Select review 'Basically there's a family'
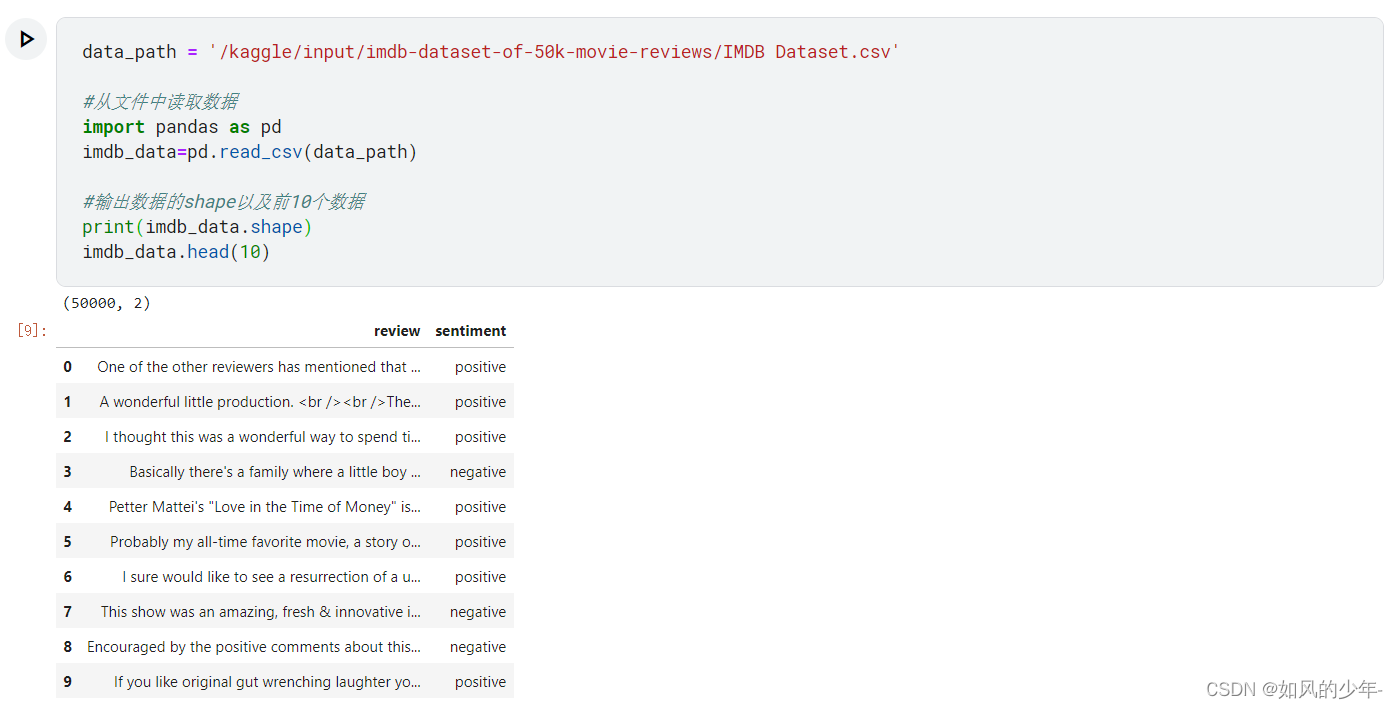The image size is (1398, 709). [275, 472]
